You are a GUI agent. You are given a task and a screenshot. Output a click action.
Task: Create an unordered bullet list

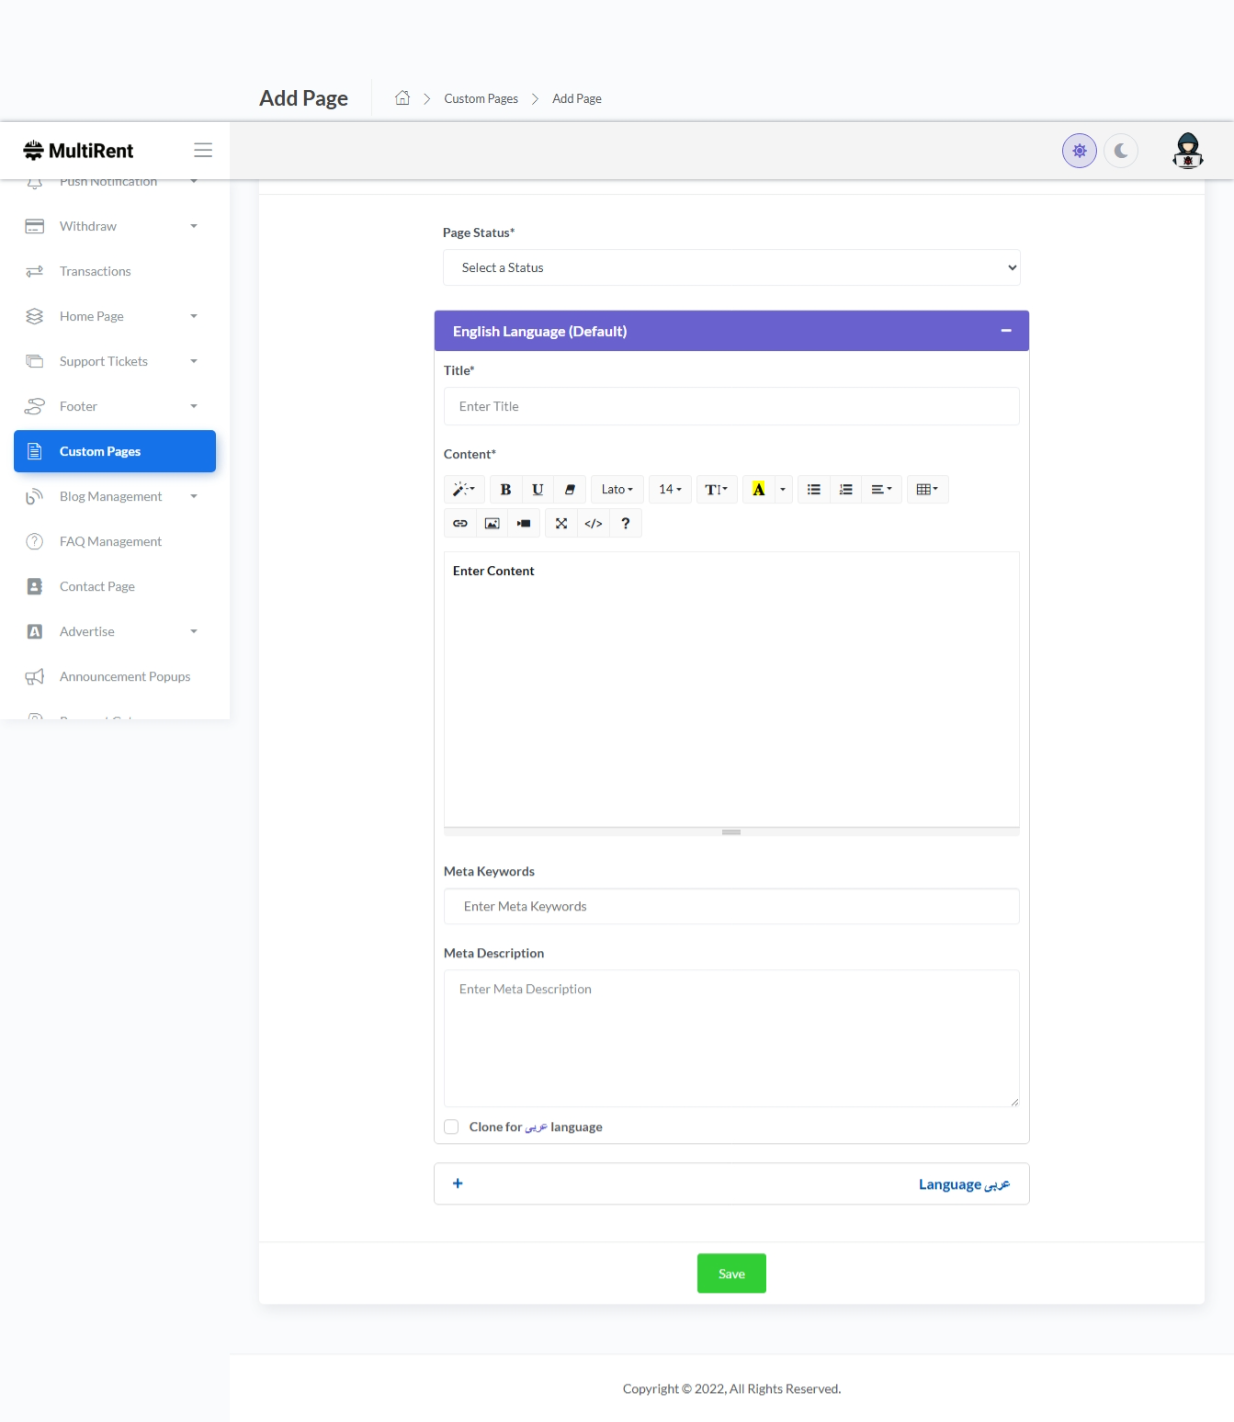pos(814,489)
